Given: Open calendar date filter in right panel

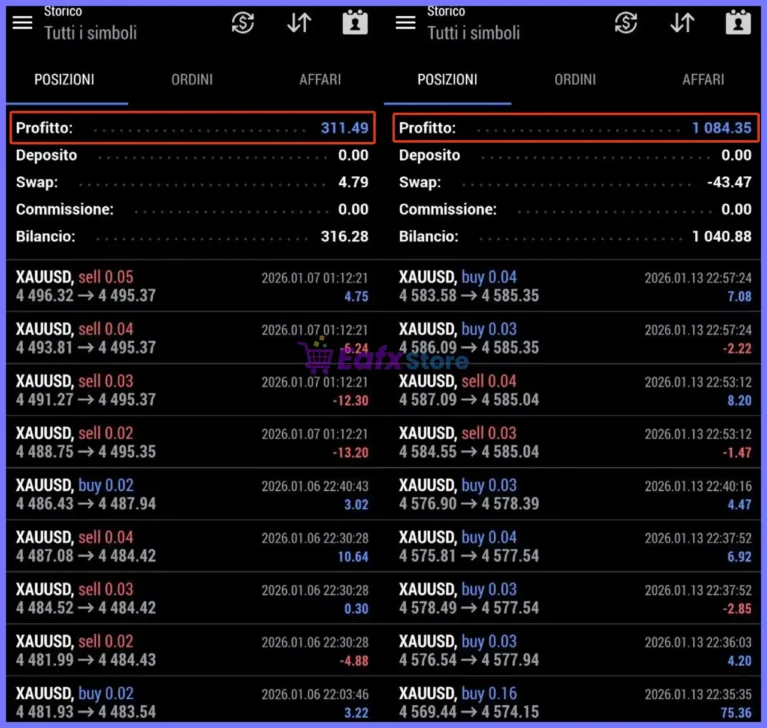Looking at the screenshot, I should [x=738, y=22].
